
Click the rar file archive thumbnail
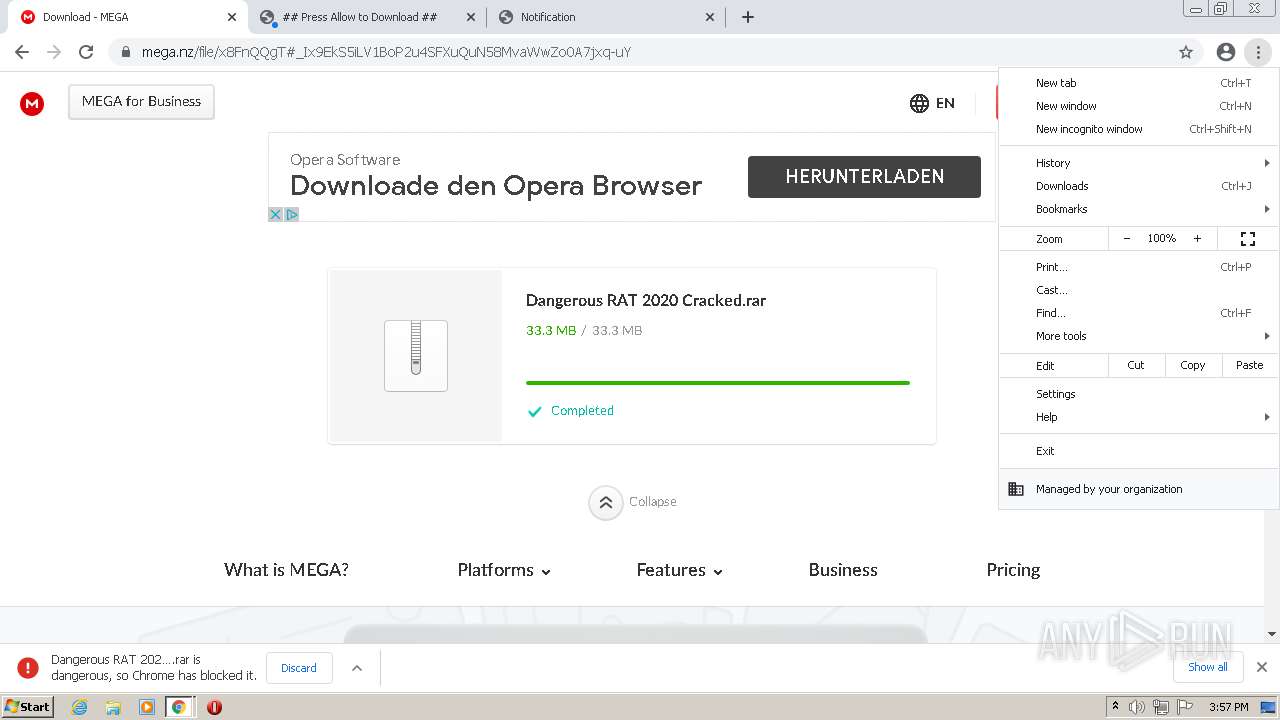pos(416,355)
